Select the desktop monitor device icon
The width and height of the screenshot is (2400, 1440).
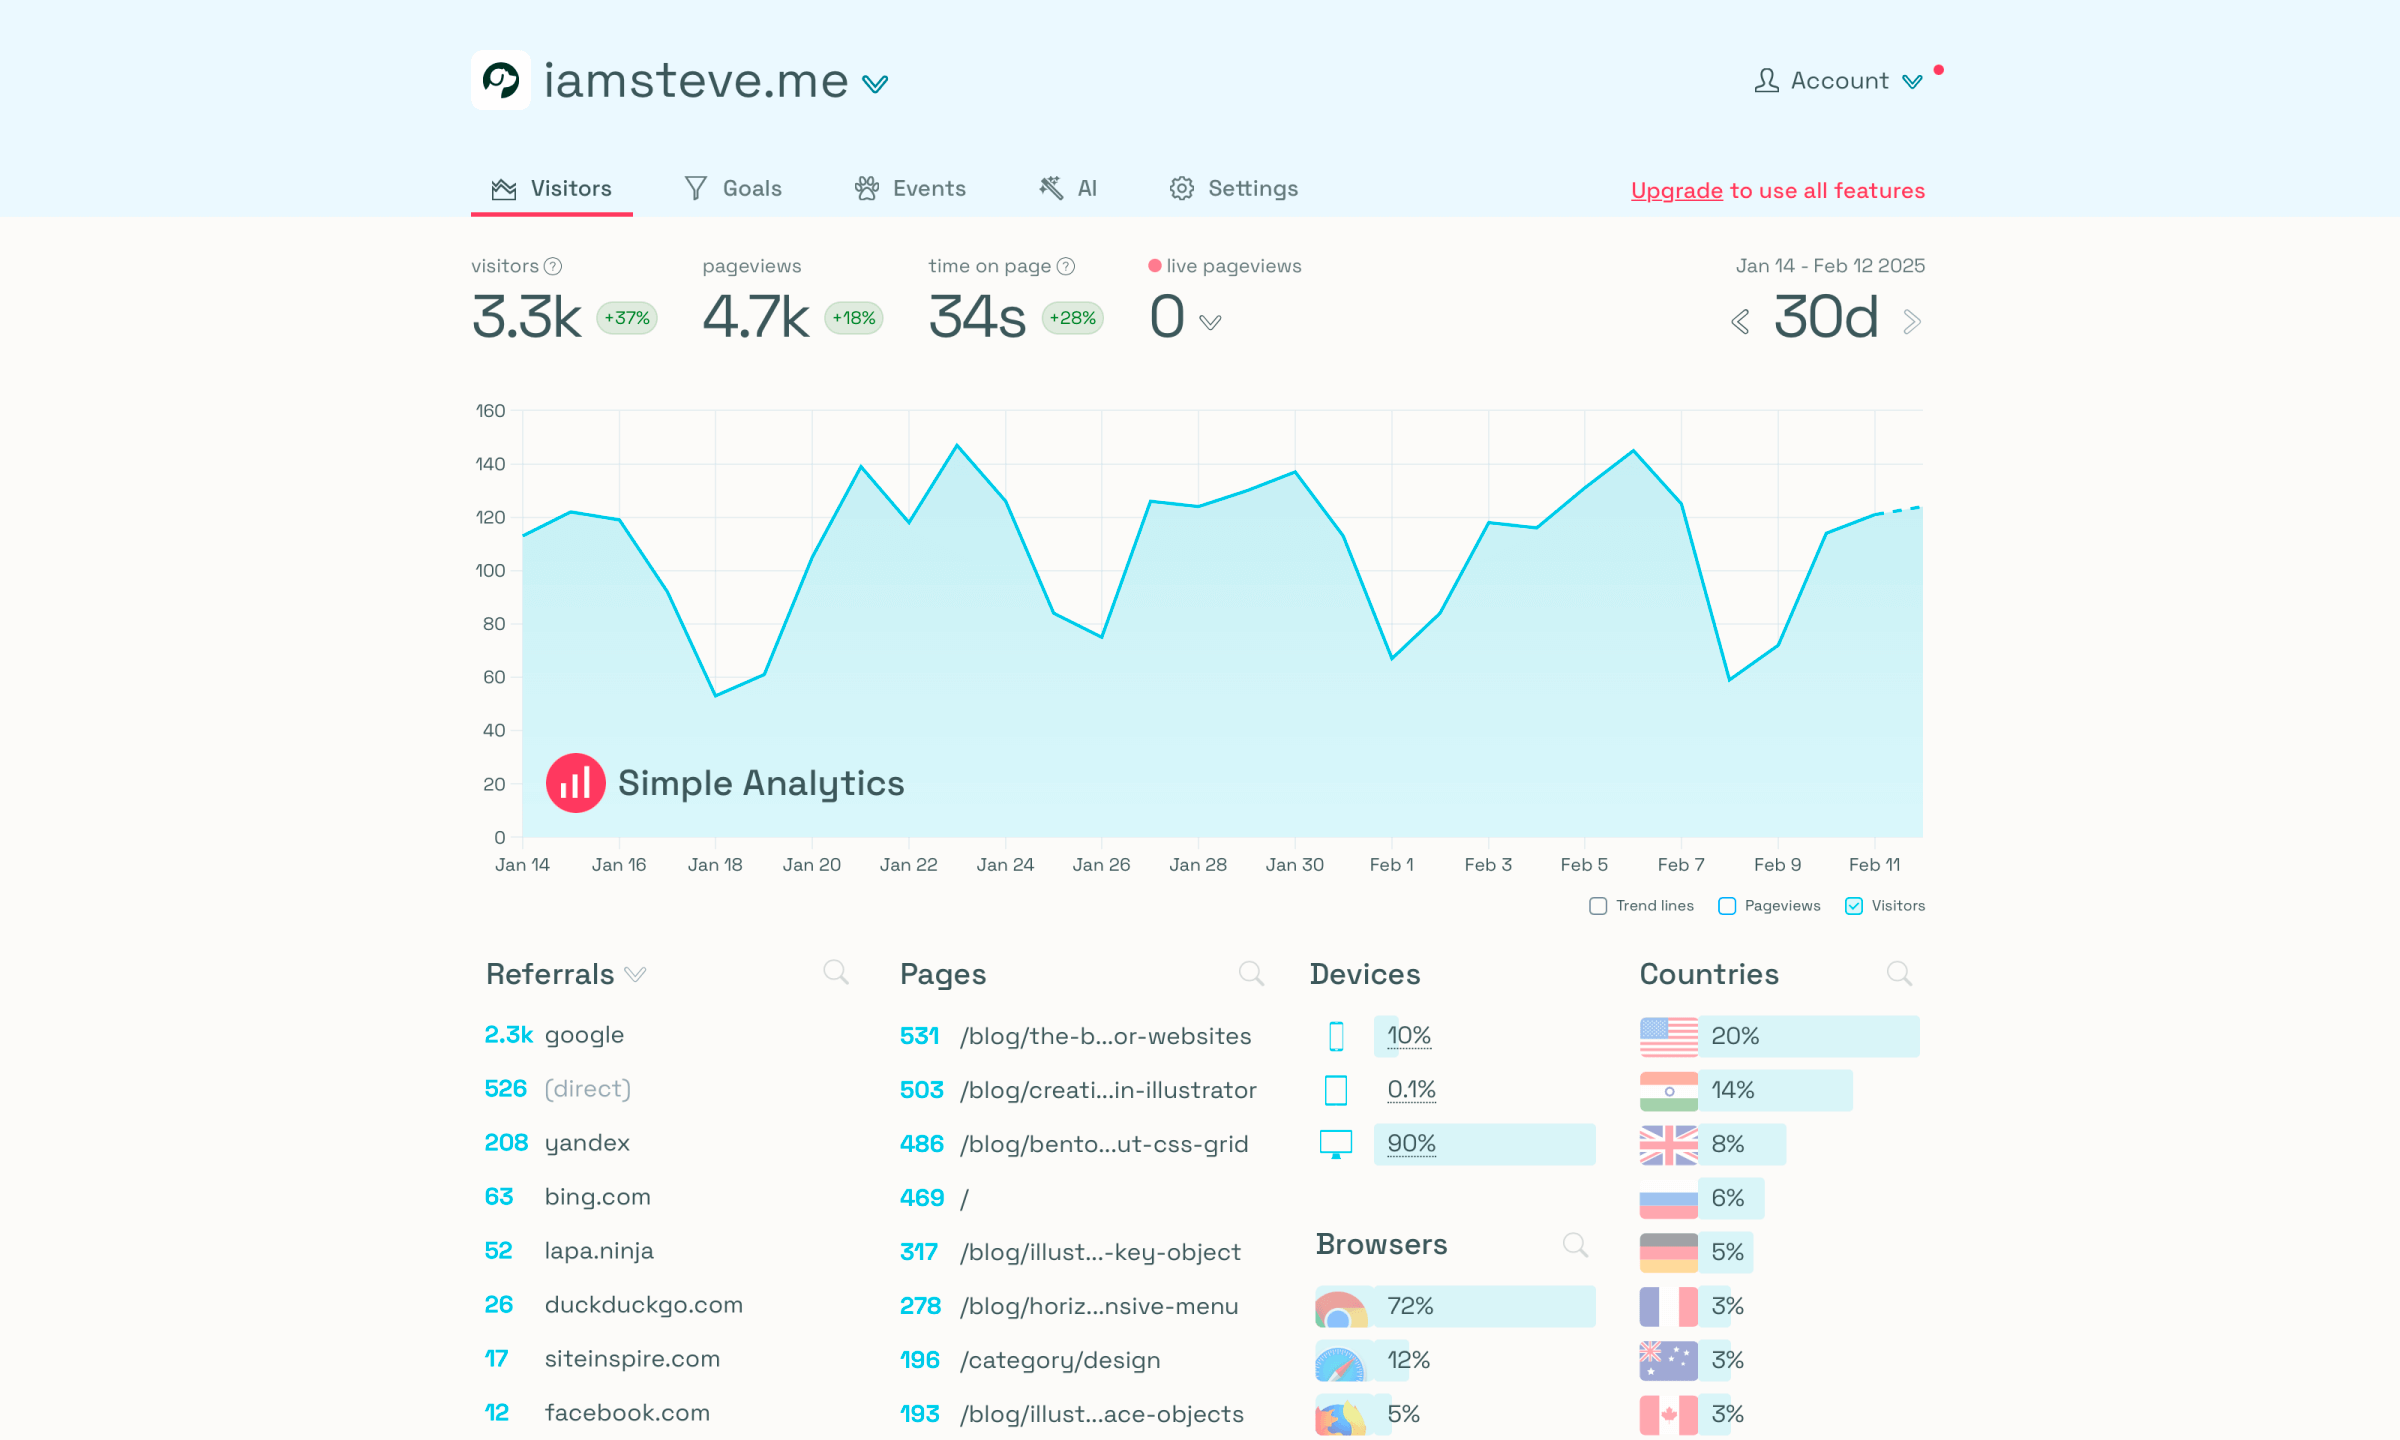tap(1336, 1144)
